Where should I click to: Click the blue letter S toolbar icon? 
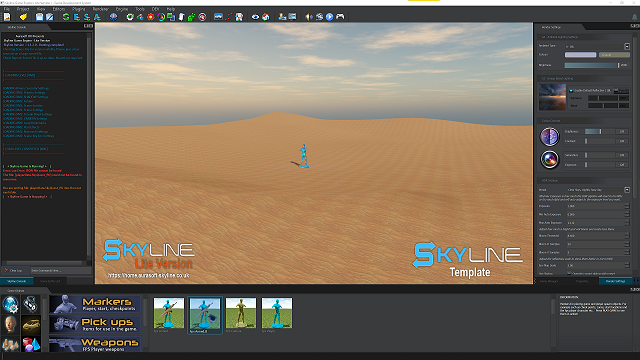[87, 17]
